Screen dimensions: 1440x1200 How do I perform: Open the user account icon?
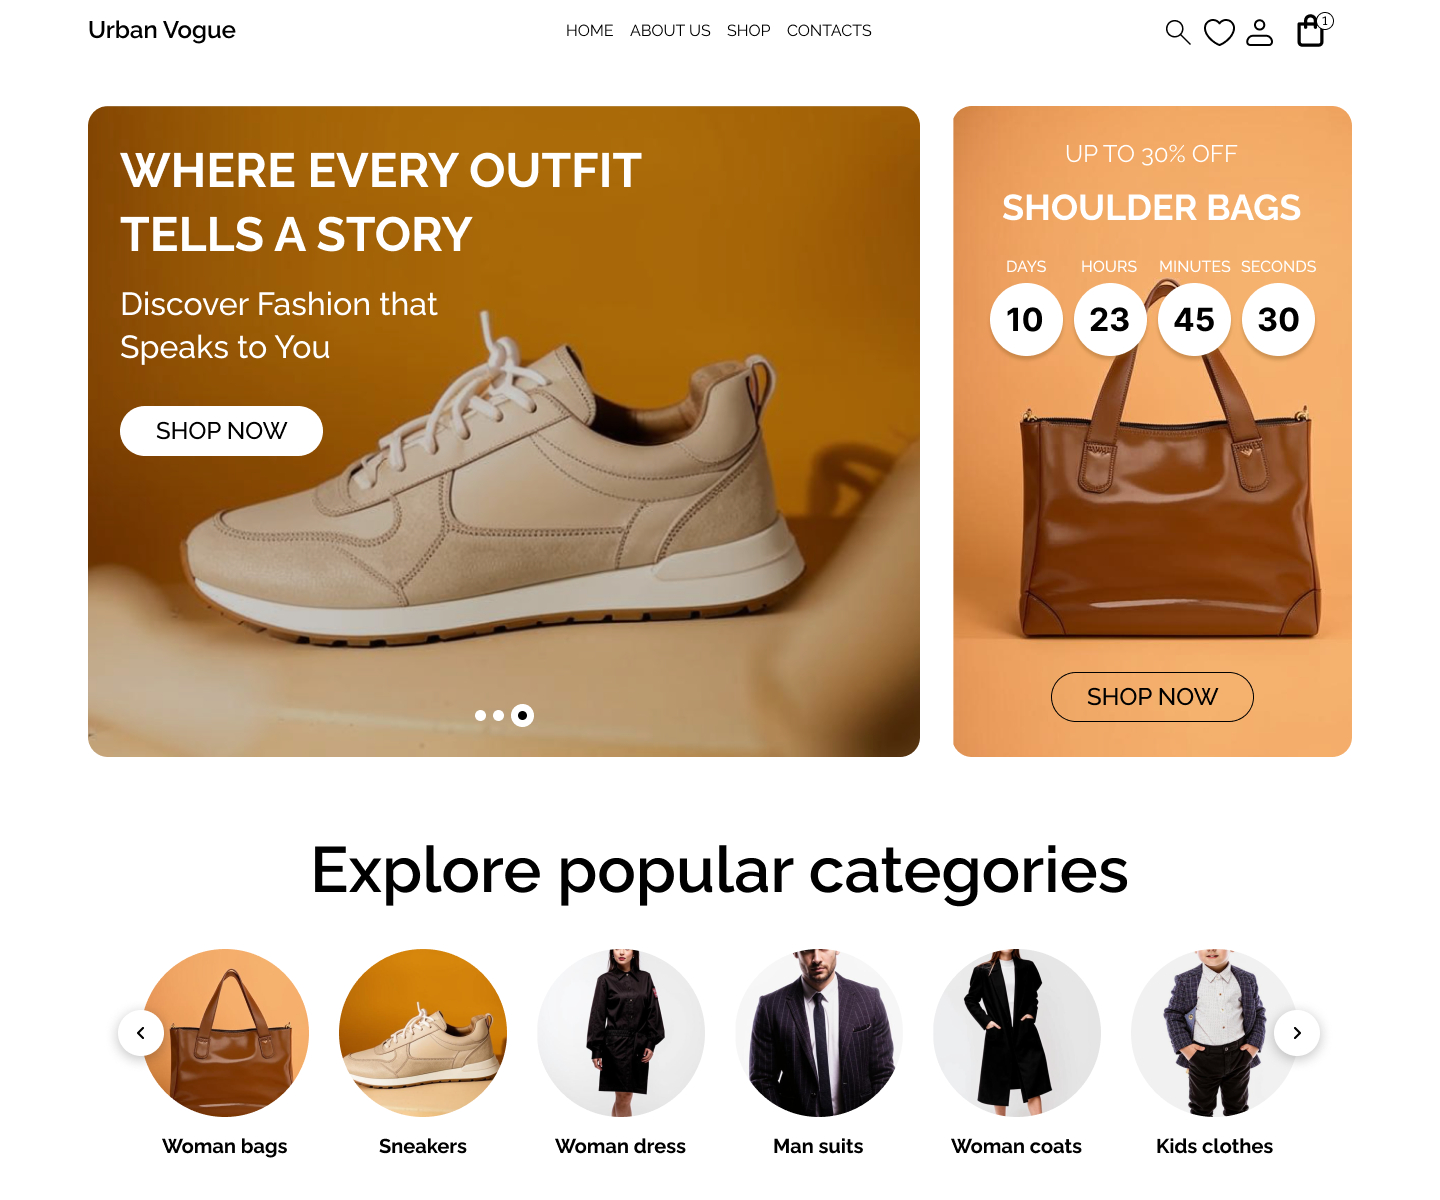pos(1260,32)
